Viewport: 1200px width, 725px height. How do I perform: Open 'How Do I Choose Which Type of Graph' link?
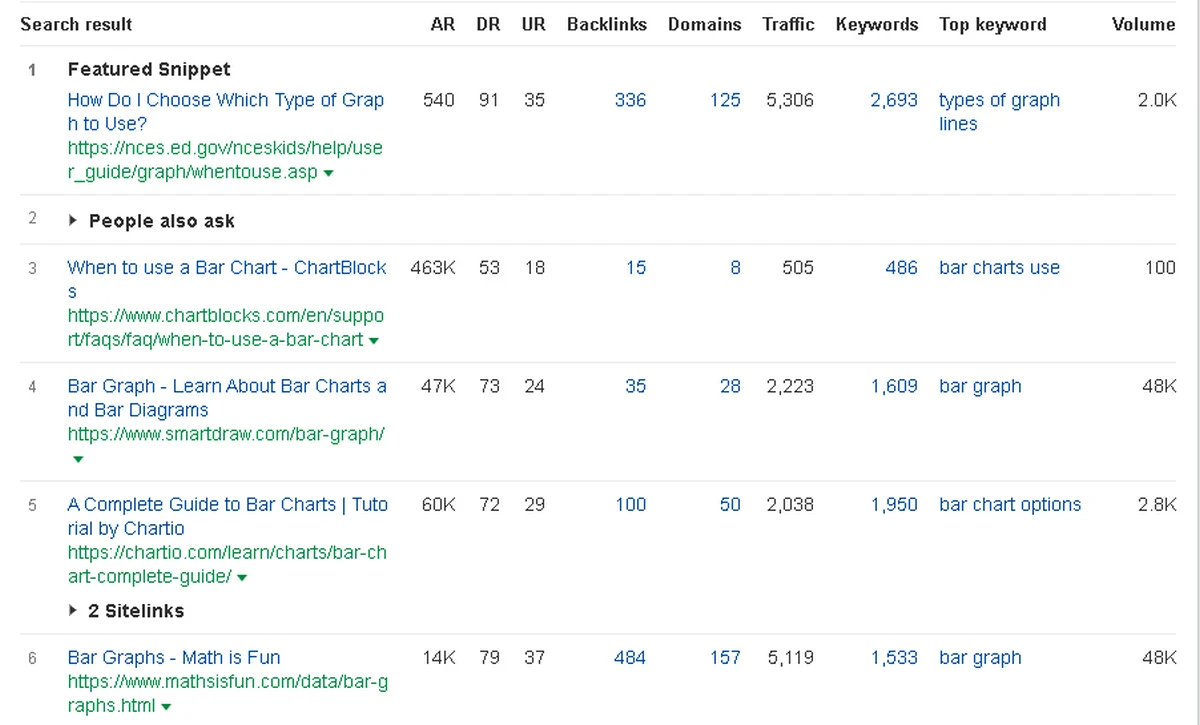pyautogui.click(x=226, y=112)
